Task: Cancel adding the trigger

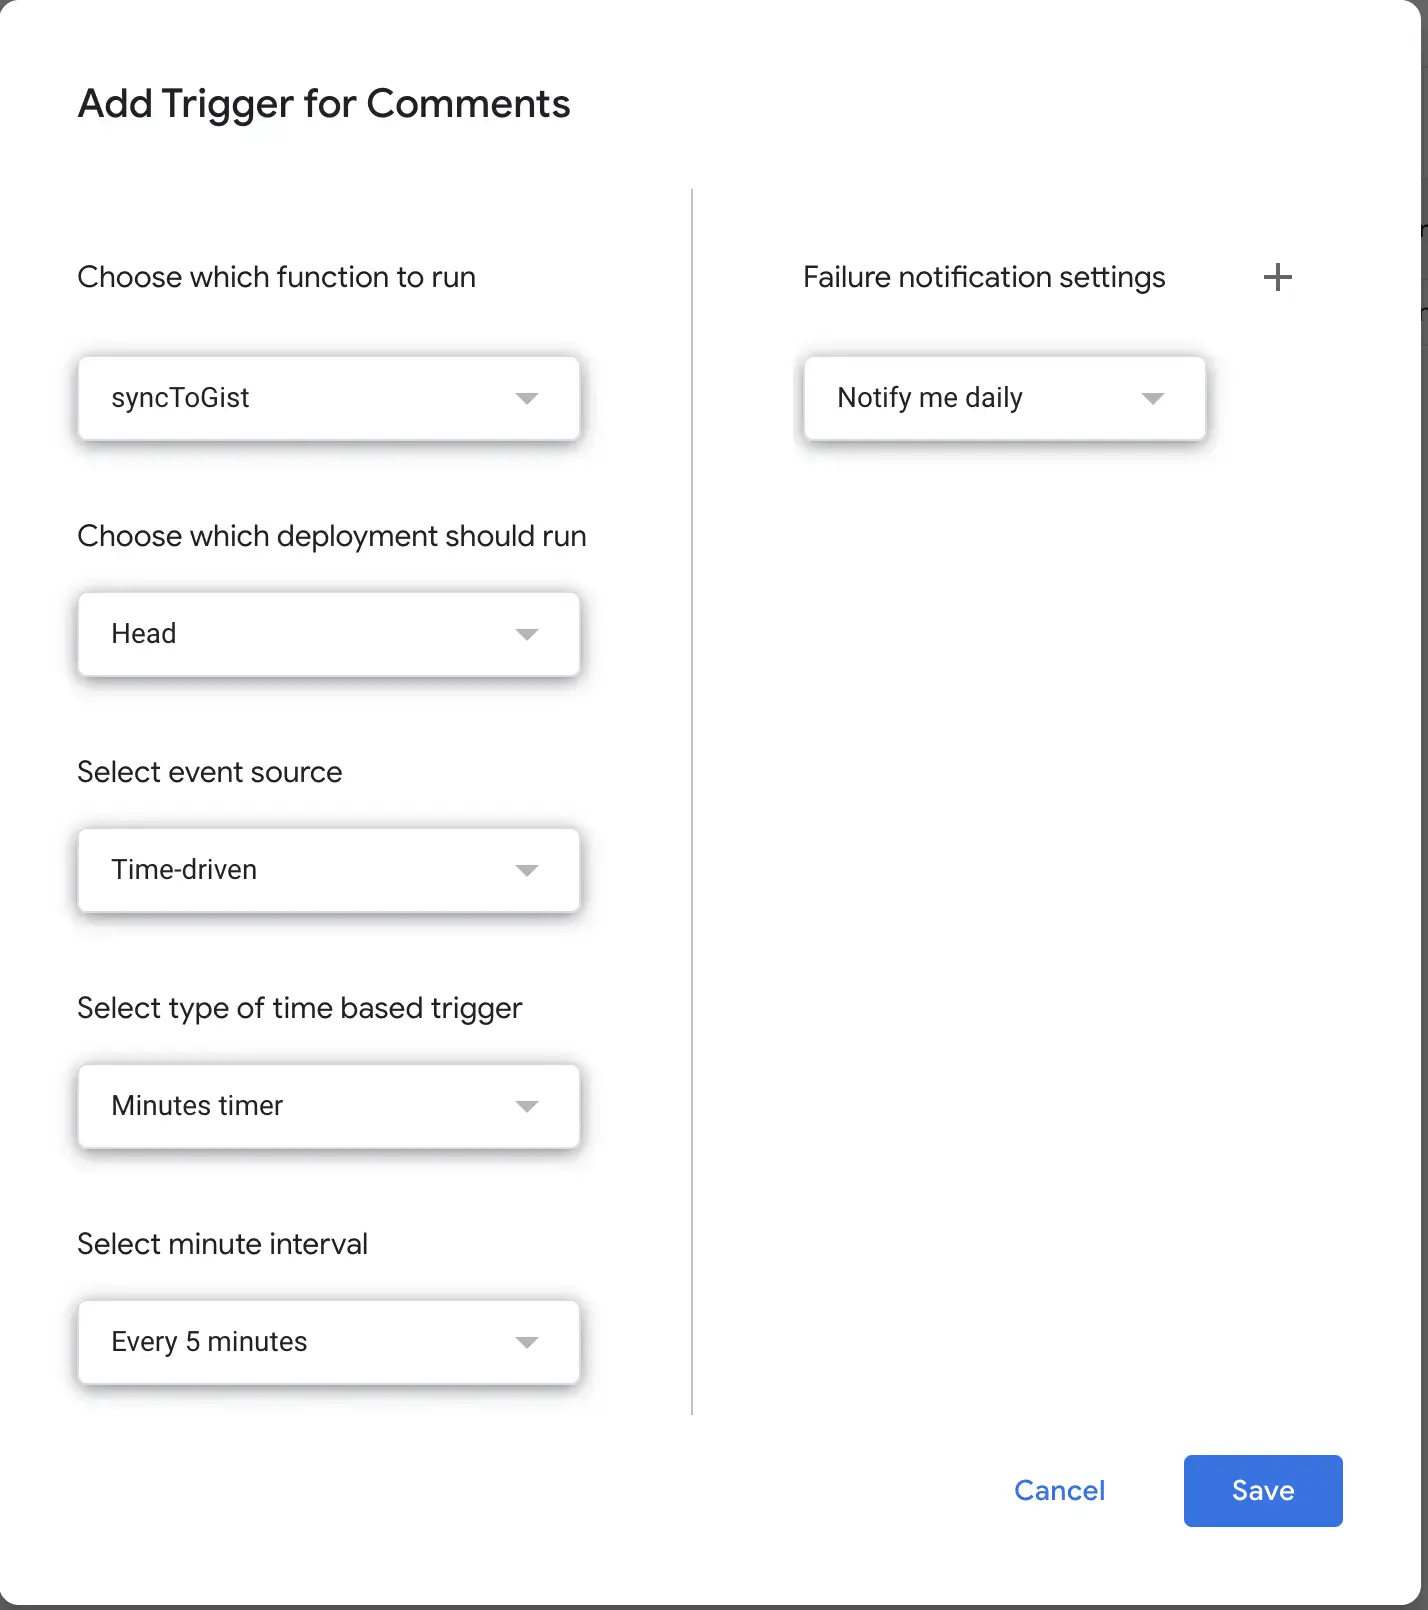Action: coord(1059,1490)
